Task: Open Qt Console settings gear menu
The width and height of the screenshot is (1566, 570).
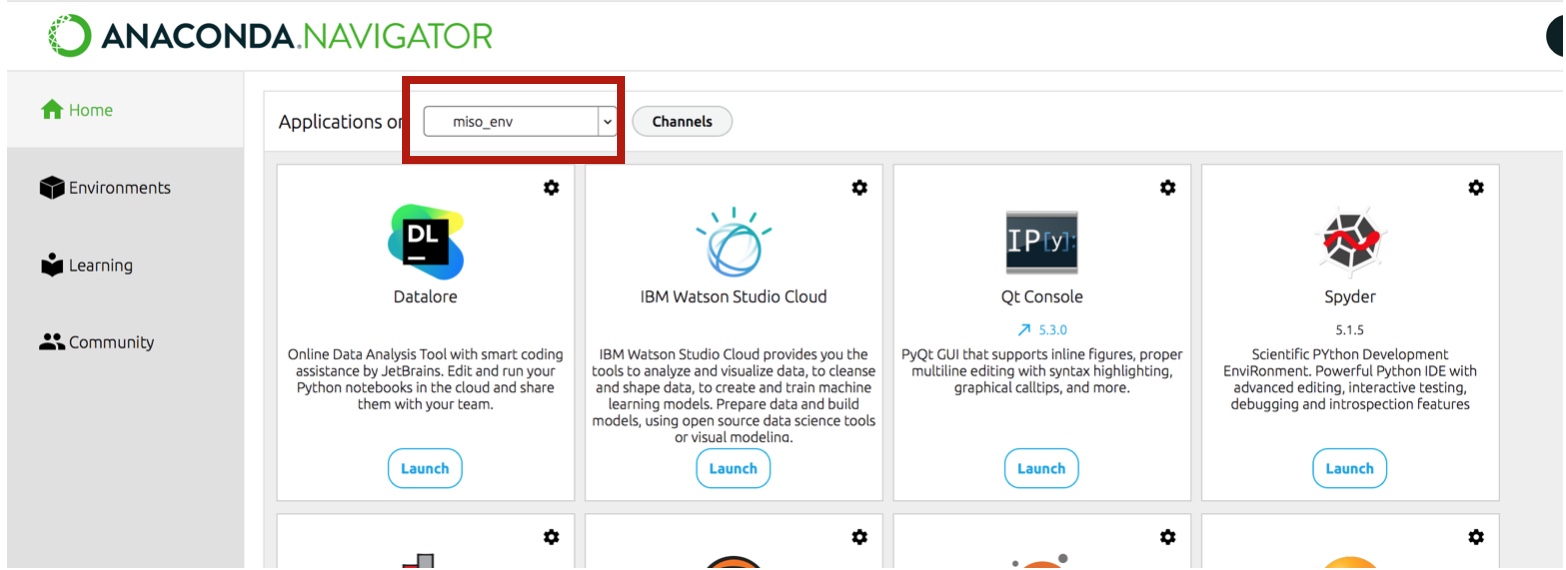Action: coord(1167,187)
